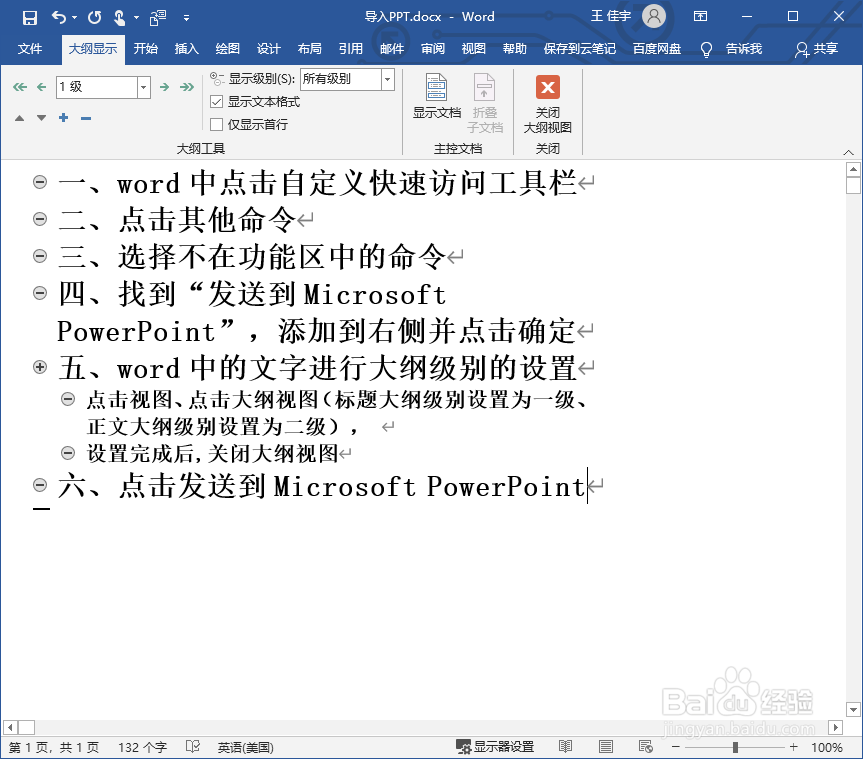Open Ribbon Display Options icon
The width and height of the screenshot is (863, 759).
click(700, 17)
